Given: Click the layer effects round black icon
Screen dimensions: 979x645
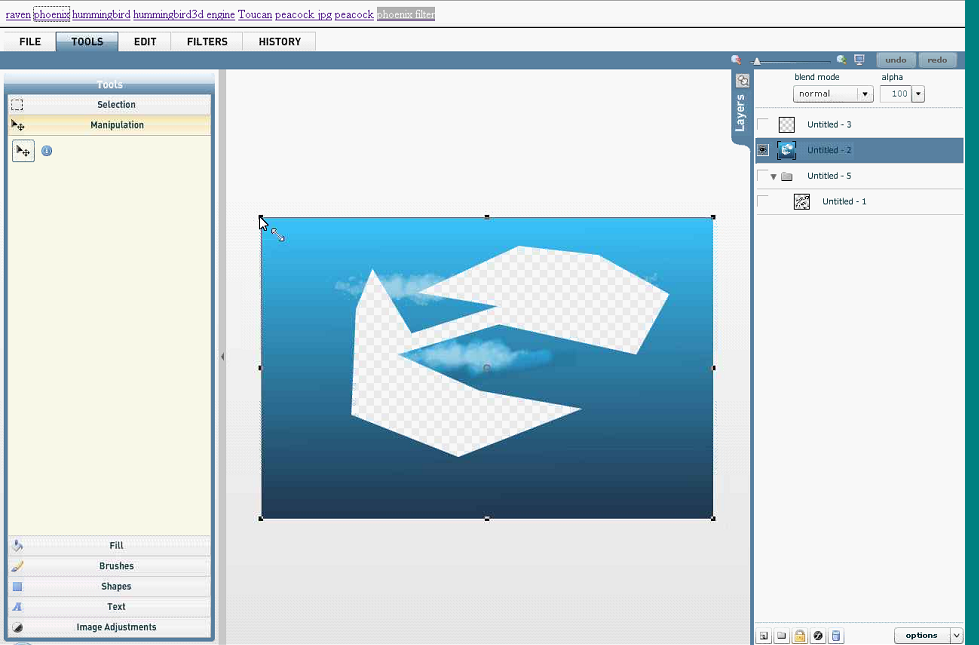Looking at the screenshot, I should pos(818,636).
